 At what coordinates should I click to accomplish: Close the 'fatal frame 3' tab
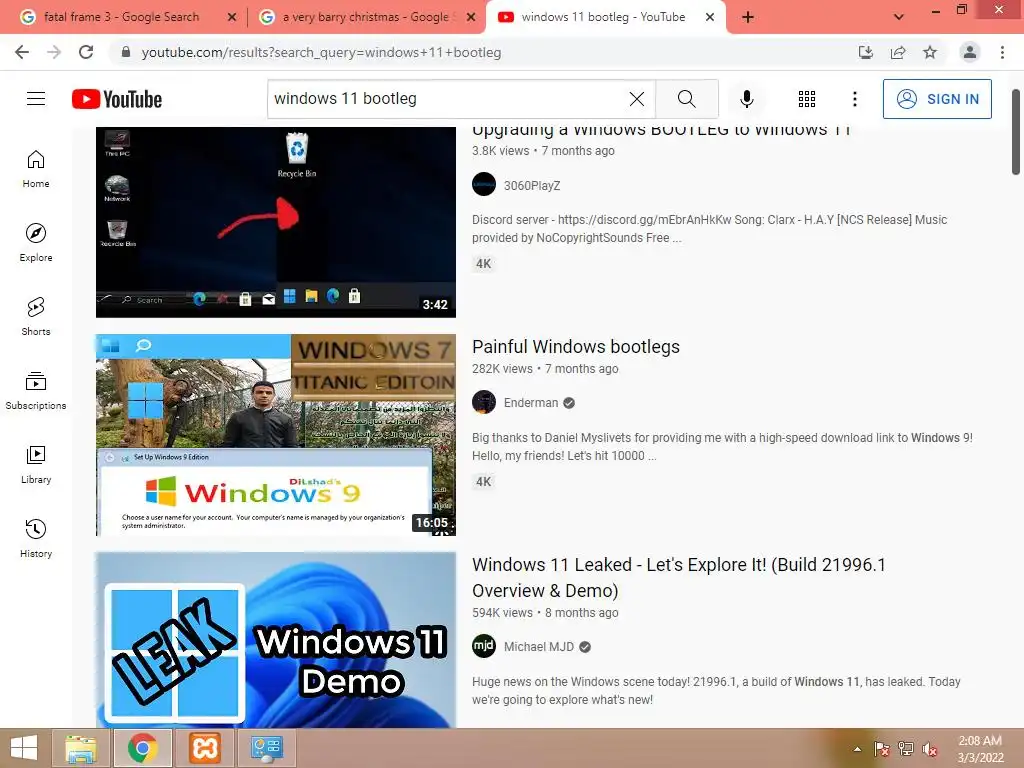pyautogui.click(x=231, y=18)
